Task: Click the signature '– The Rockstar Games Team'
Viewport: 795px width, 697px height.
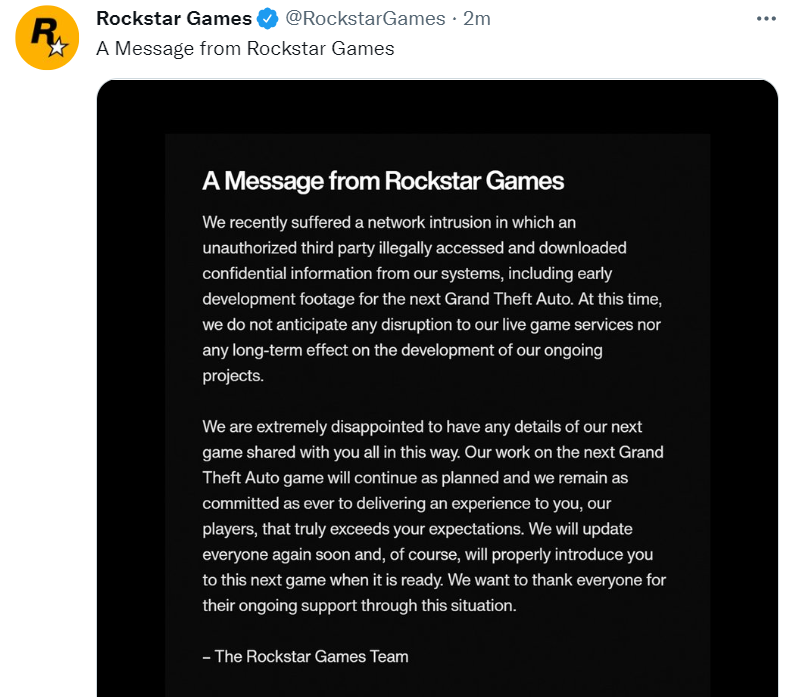Action: [305, 656]
